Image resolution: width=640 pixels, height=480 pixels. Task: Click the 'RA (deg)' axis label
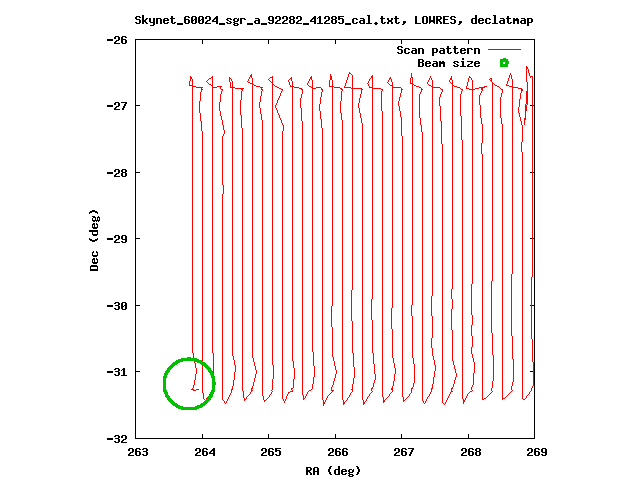point(333,471)
